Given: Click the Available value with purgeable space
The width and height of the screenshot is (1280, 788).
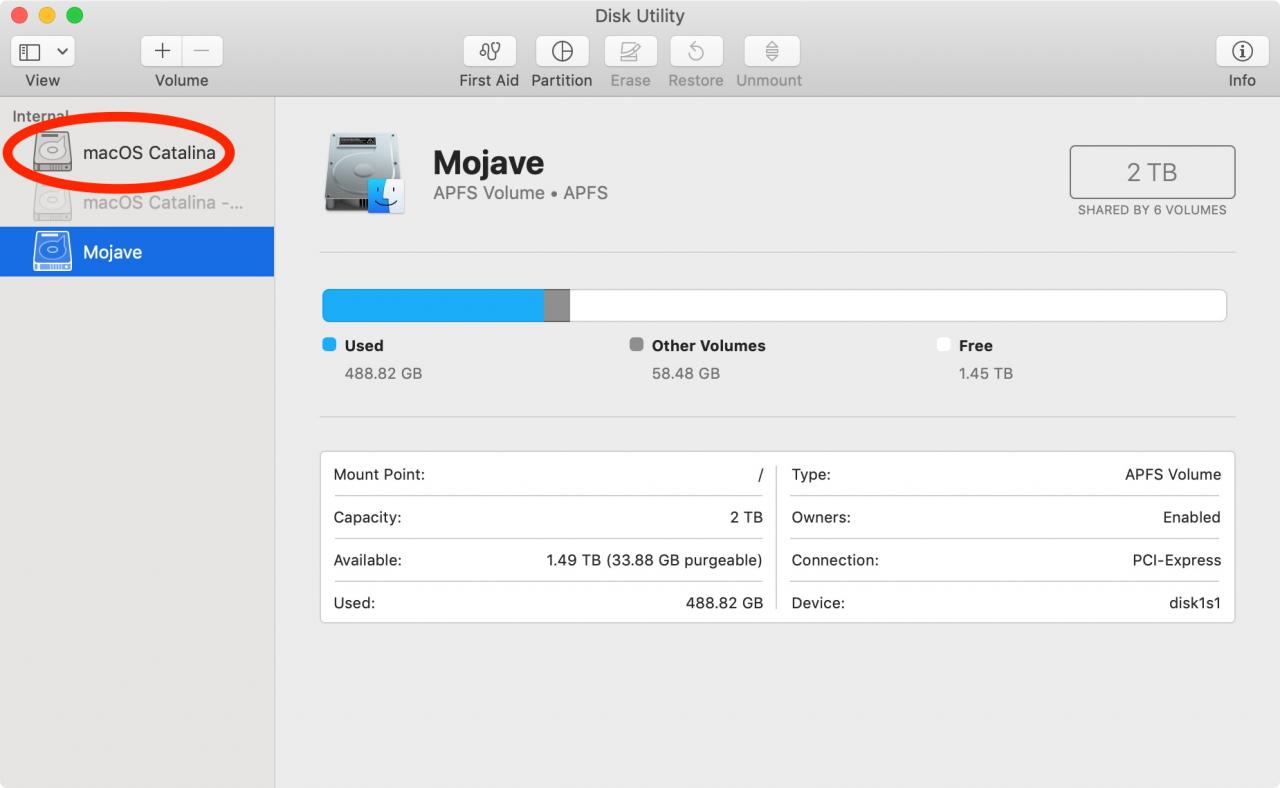Looking at the screenshot, I should (654, 560).
